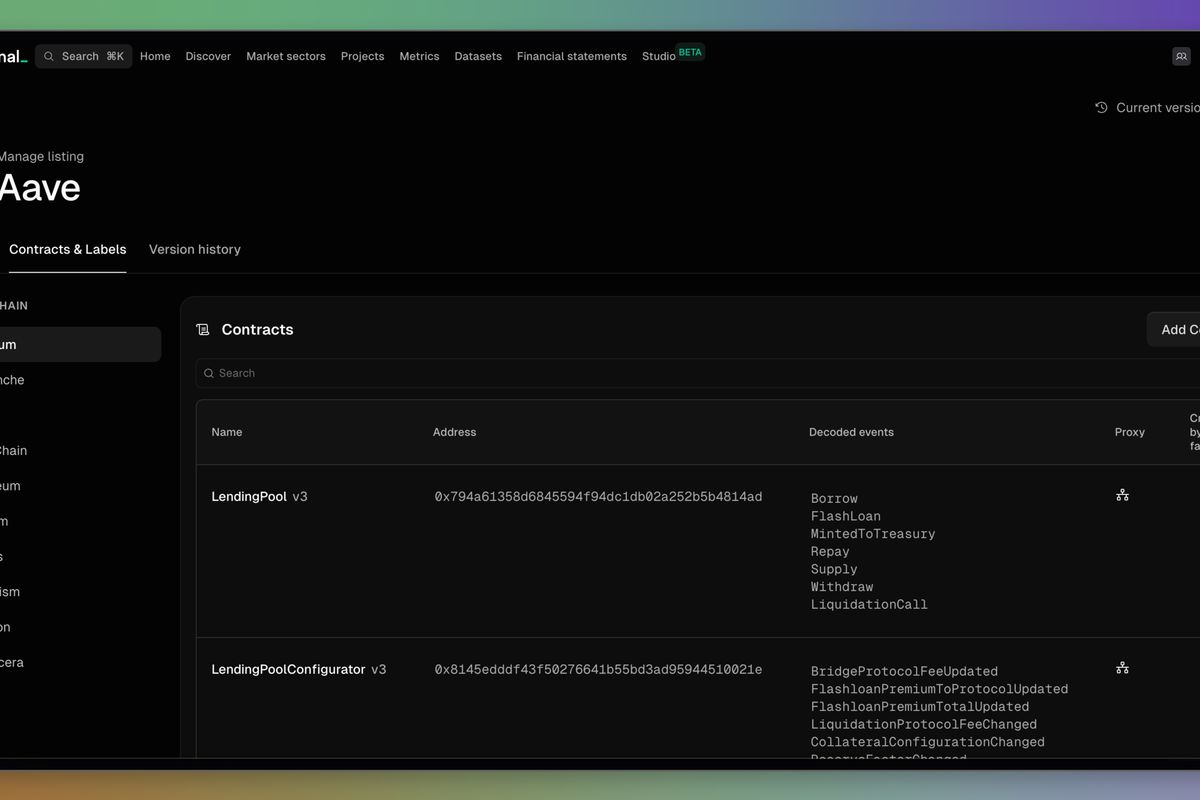Select the chain item ending in 'Chain'
The width and height of the screenshot is (1200, 800).
[x=14, y=450]
